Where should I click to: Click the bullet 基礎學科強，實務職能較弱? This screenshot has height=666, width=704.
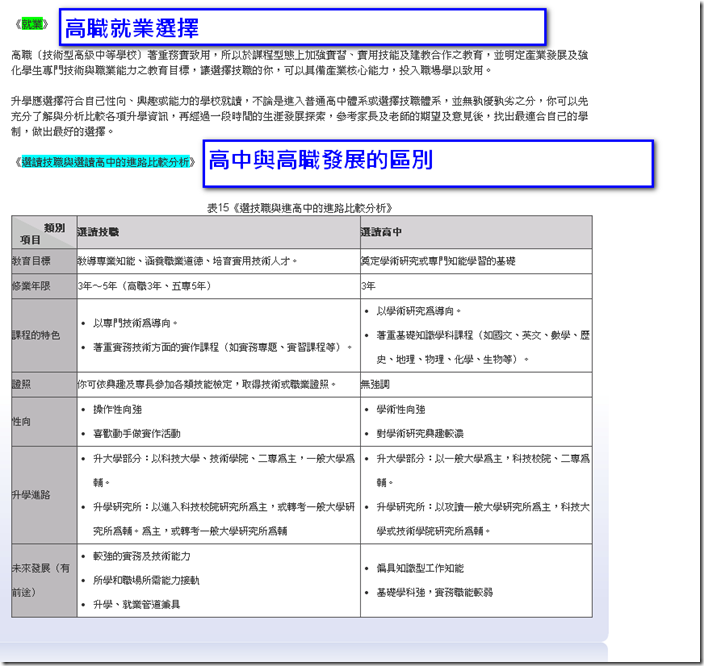coord(434,592)
